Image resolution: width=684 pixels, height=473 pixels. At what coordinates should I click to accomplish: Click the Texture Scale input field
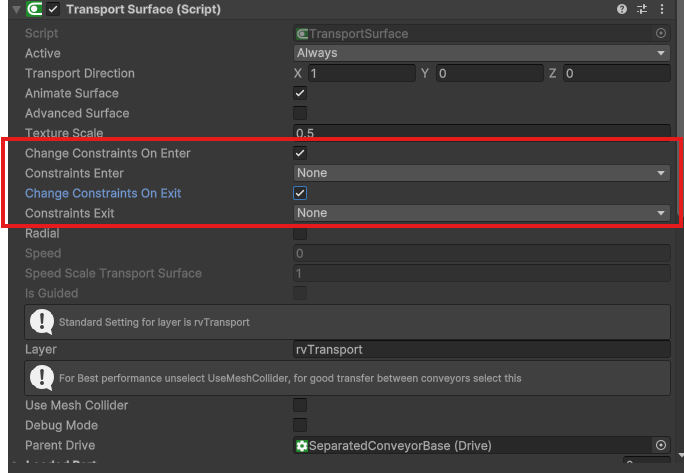[x=481, y=133]
